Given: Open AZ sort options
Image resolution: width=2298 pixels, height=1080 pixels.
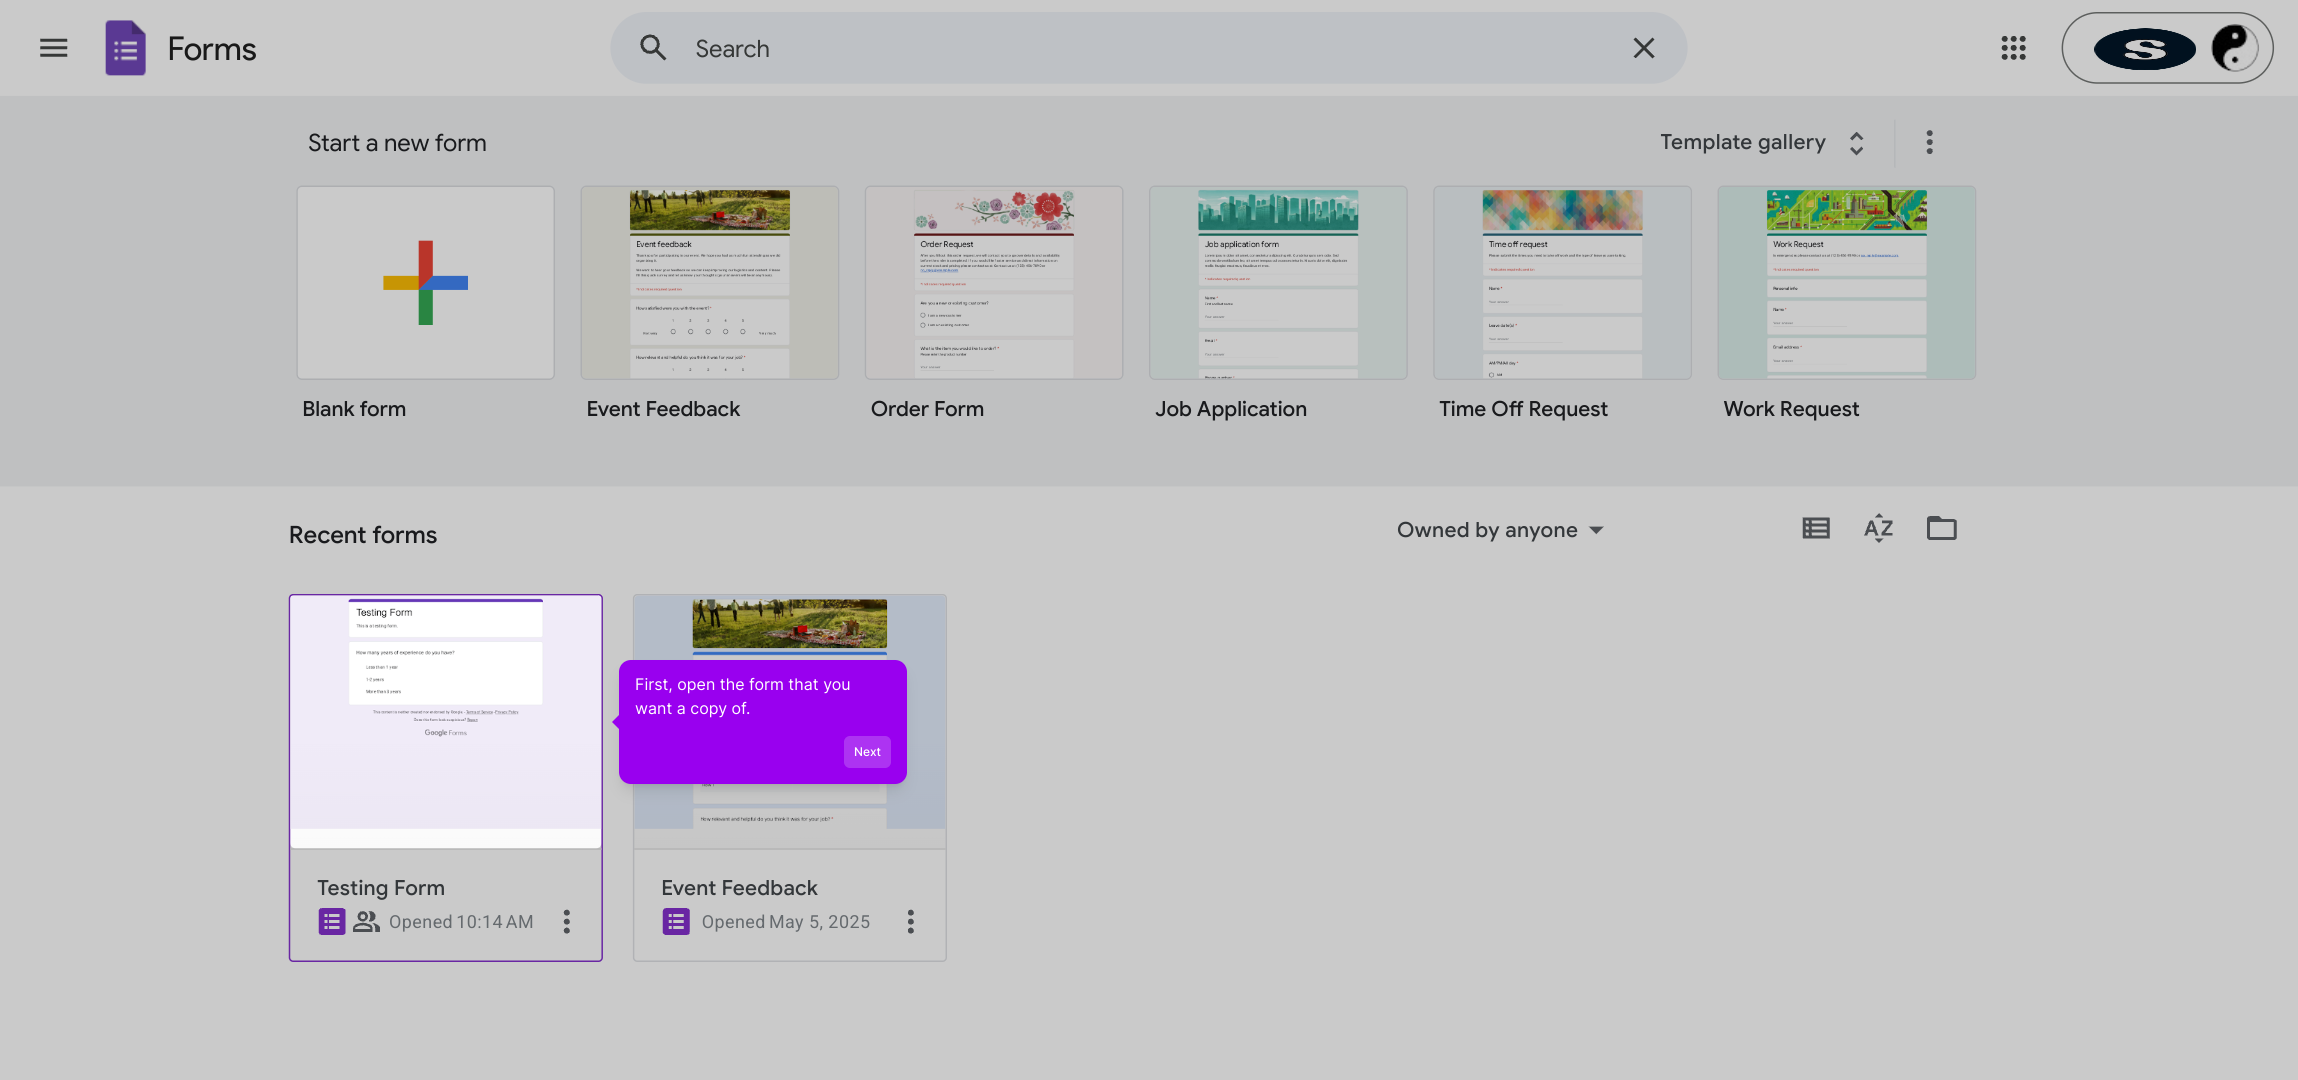Looking at the screenshot, I should click(x=1879, y=528).
